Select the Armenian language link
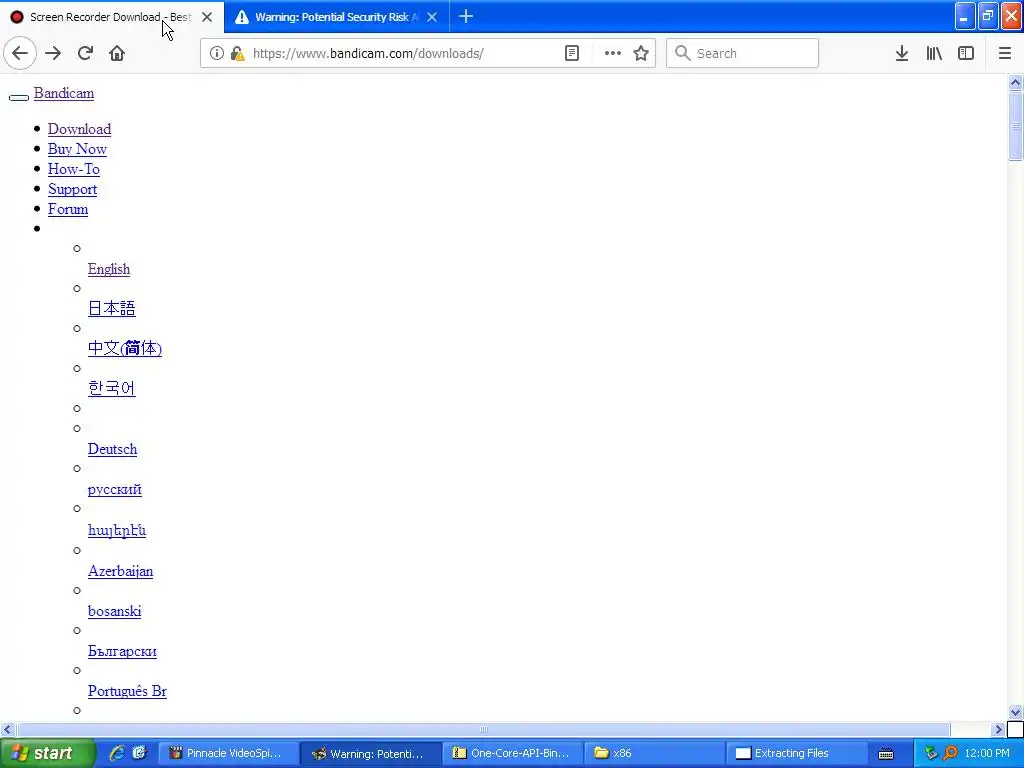 (x=117, y=530)
